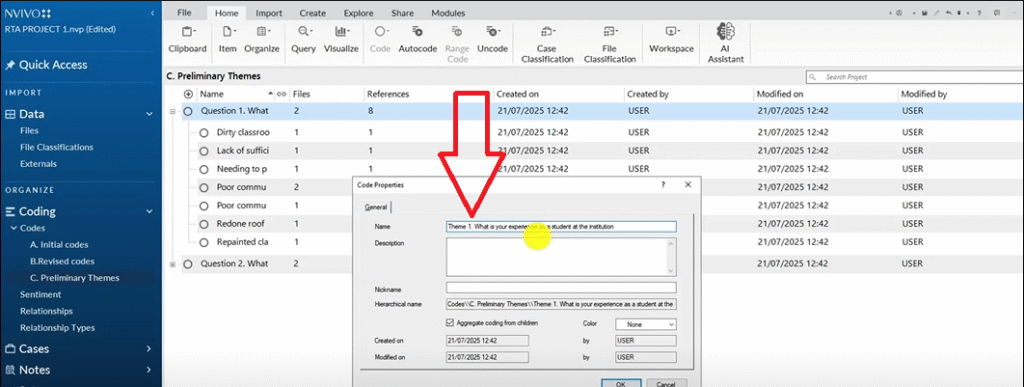1024x387 pixels.
Task: Switch to the Modules ribbon tab
Action: click(448, 13)
